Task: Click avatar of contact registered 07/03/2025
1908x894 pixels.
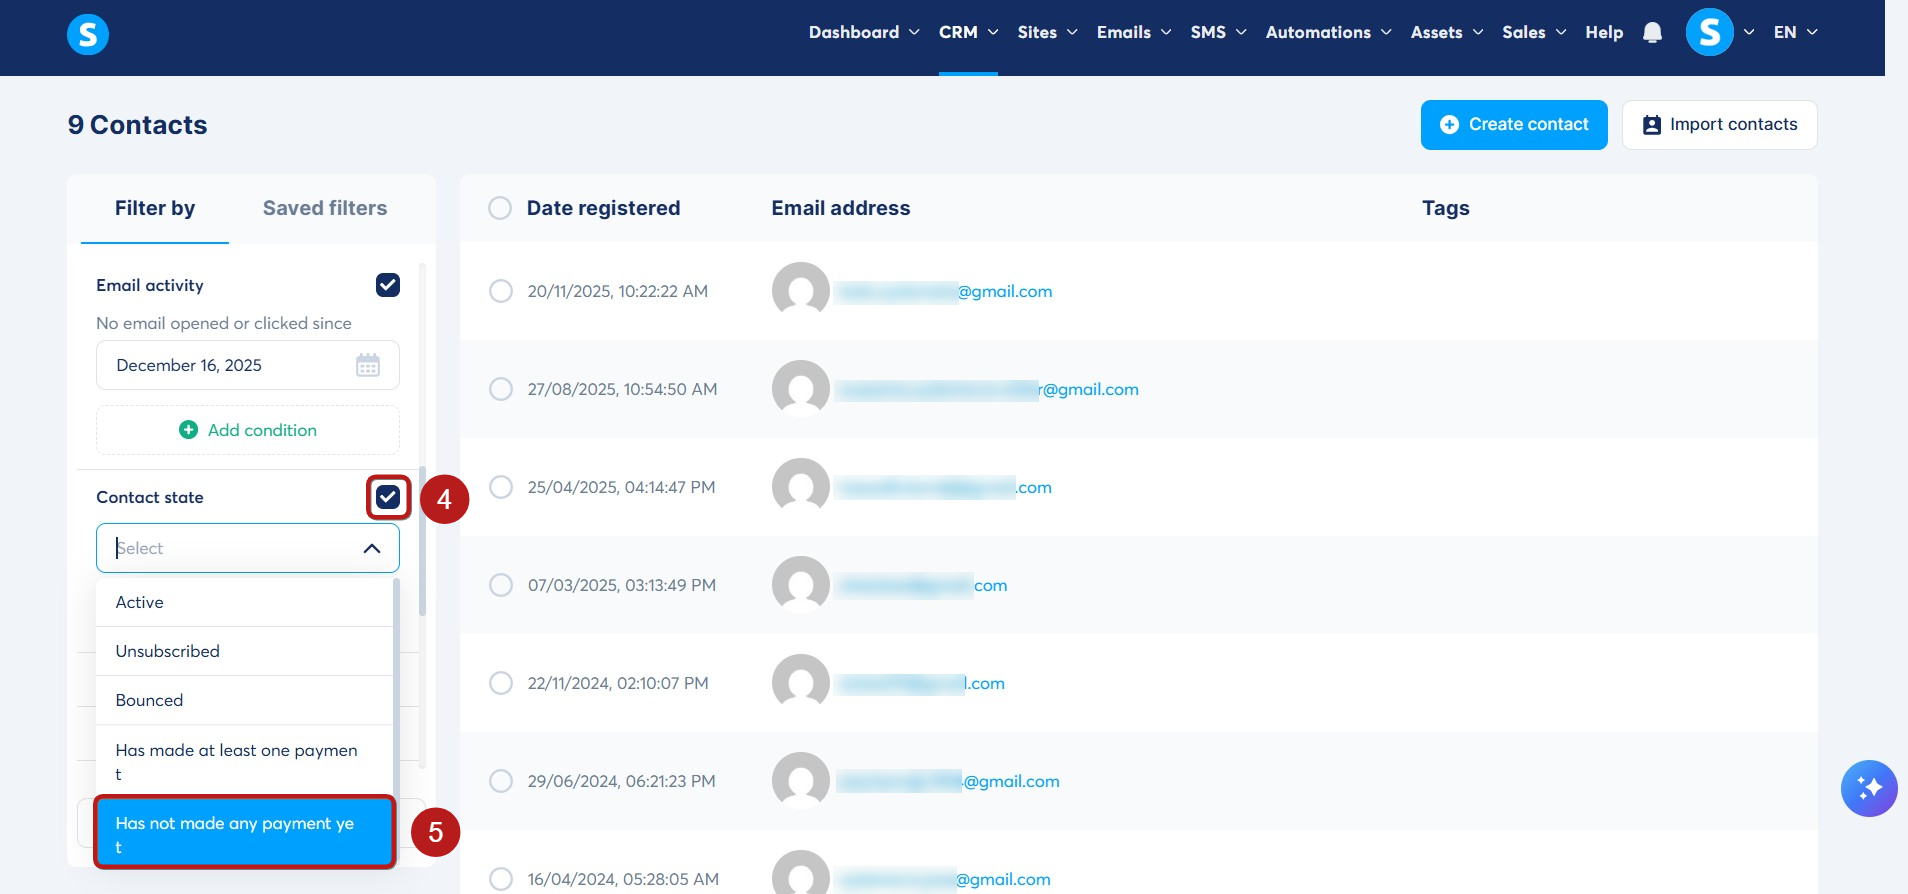Action: click(801, 585)
